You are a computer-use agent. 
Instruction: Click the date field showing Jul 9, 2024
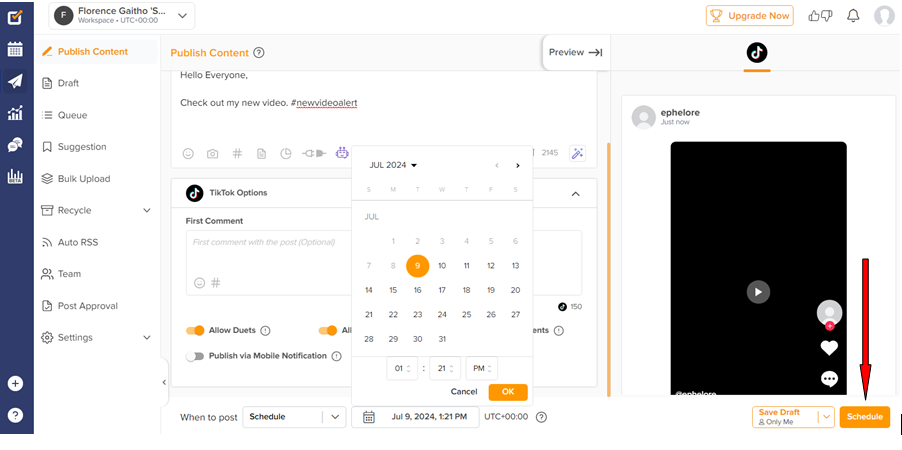pos(415,417)
